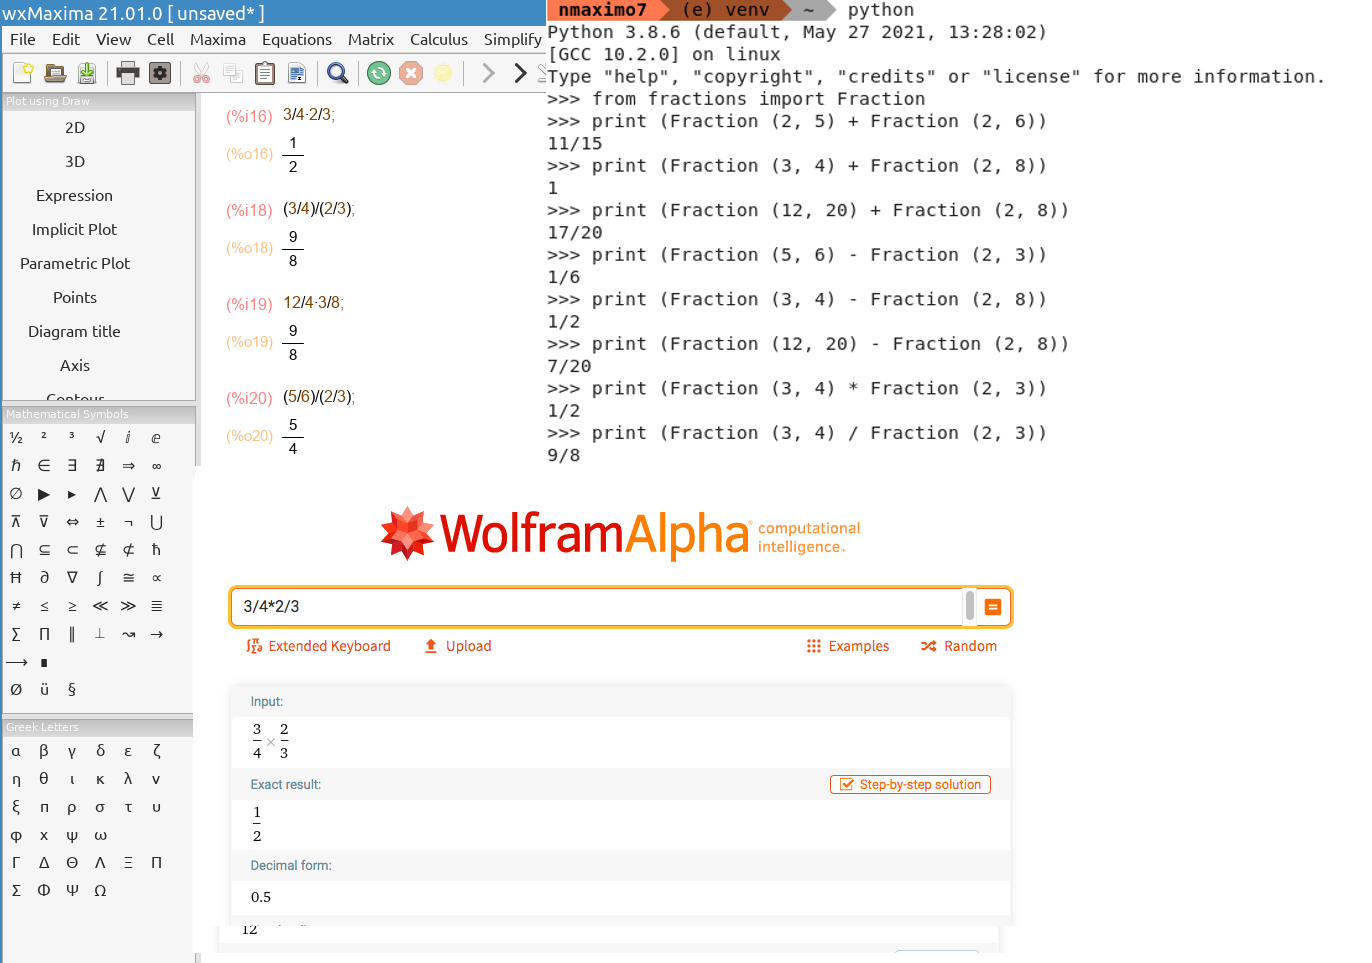Choose Parametric Plot in the draw sidebar
Viewport: 1372px width, 963px height.
coord(75,264)
